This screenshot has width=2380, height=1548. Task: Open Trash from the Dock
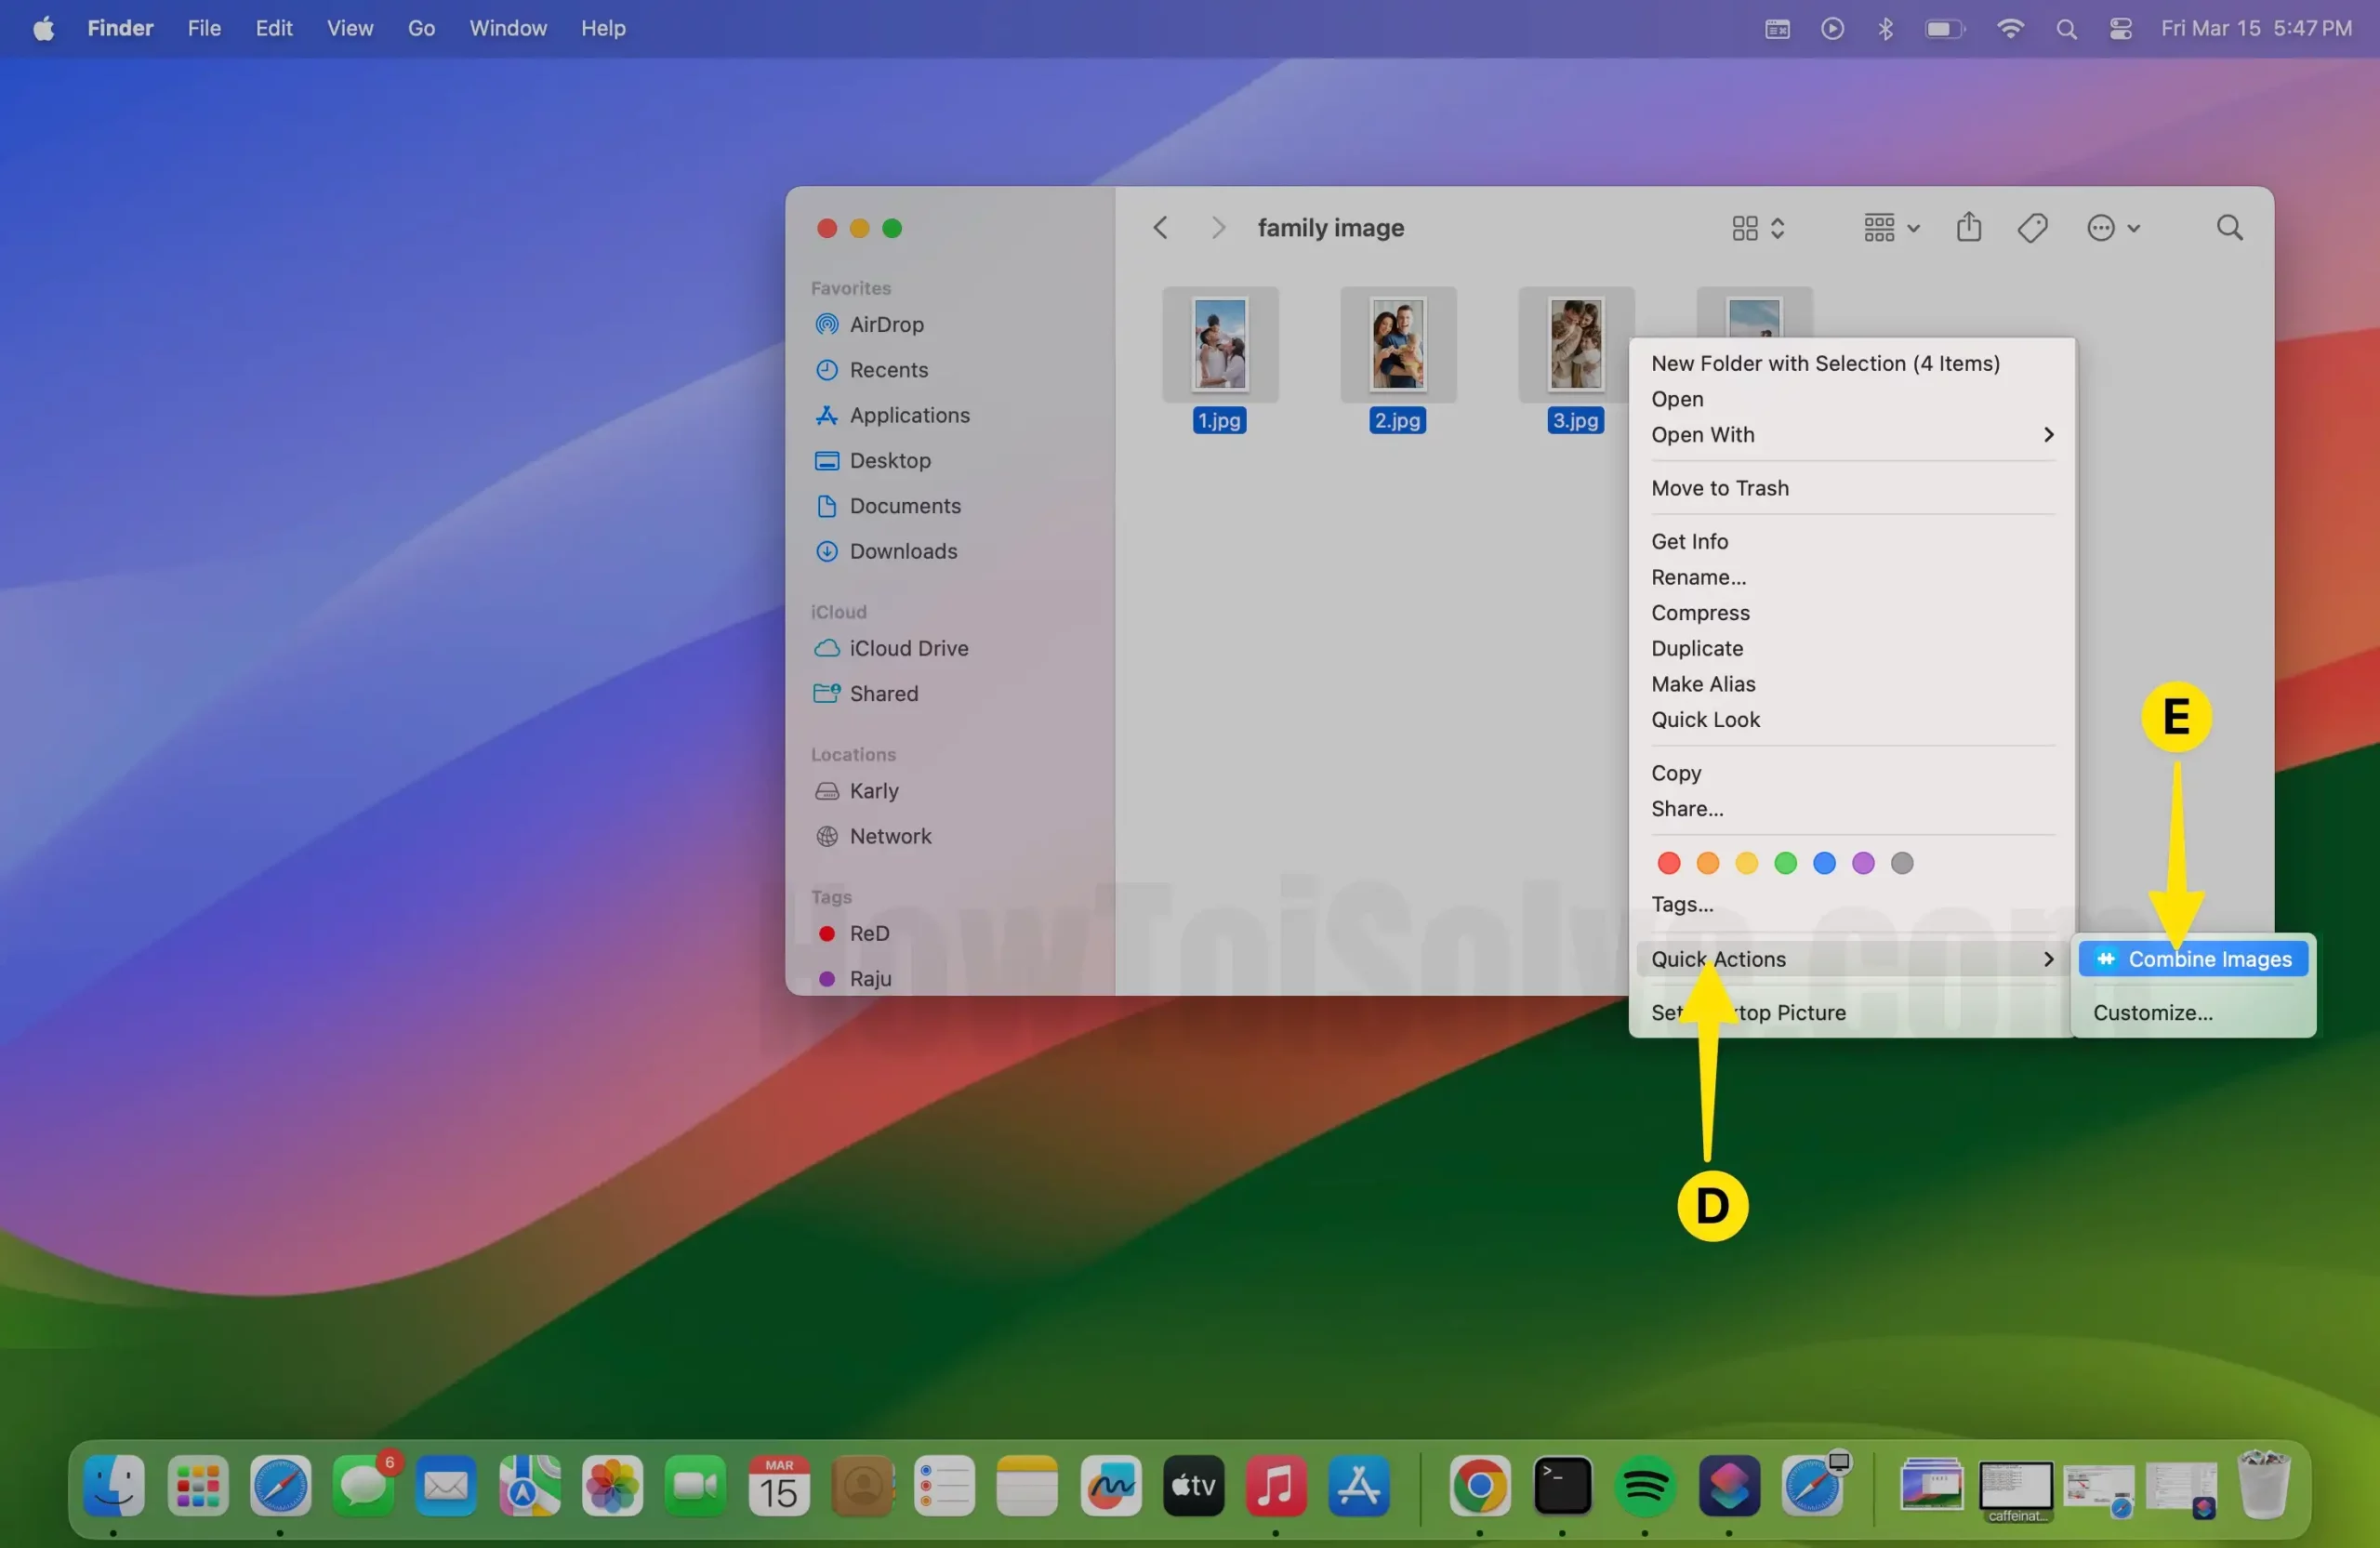[x=2263, y=1484]
